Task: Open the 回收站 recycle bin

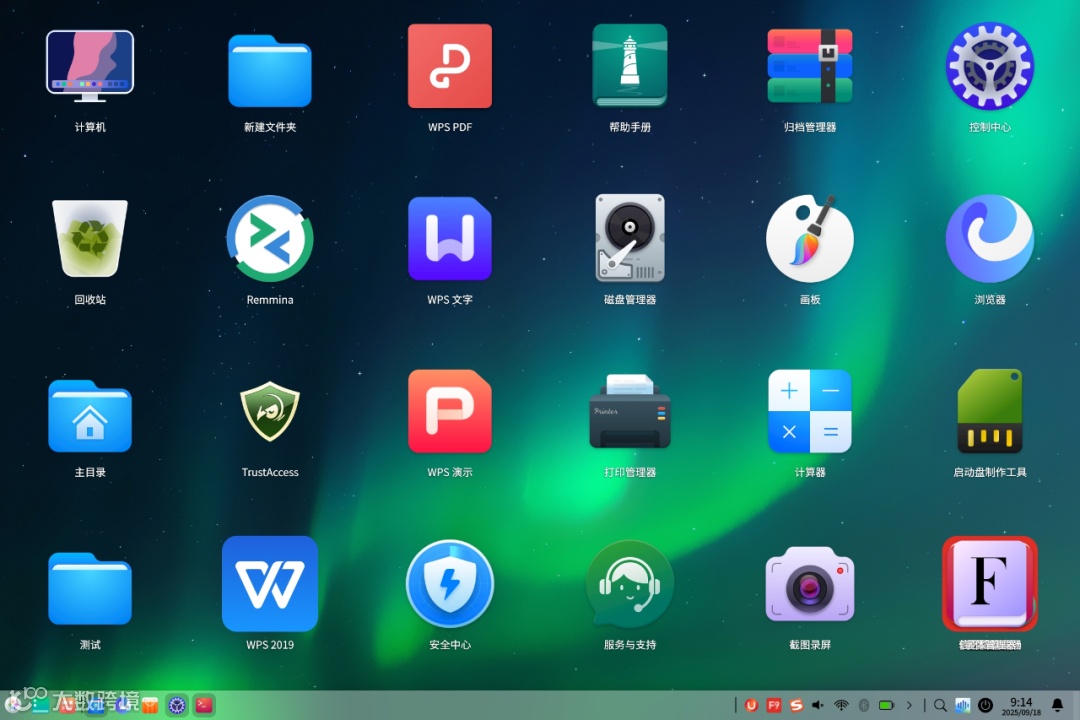Action: click(90, 238)
